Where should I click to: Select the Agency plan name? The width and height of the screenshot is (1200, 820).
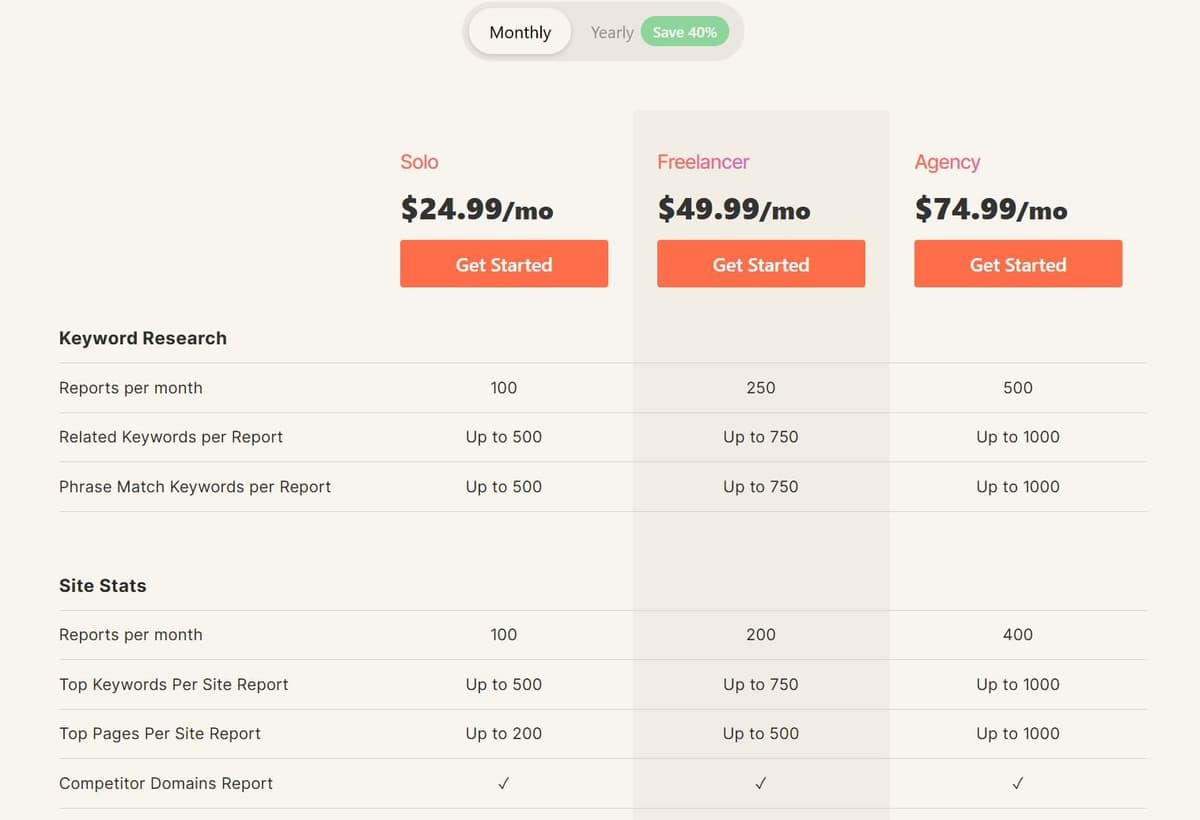(947, 162)
